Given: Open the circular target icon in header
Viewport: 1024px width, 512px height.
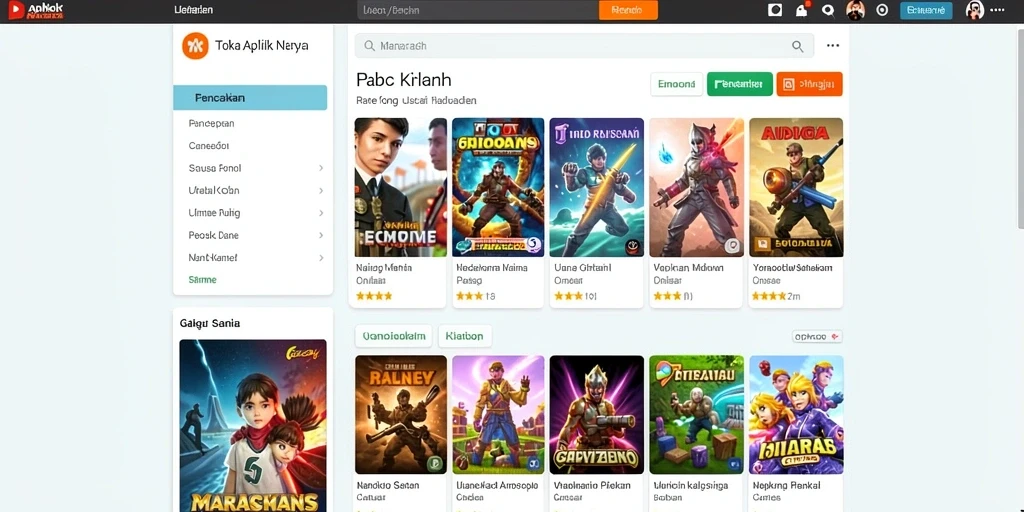Looking at the screenshot, I should 882,10.
